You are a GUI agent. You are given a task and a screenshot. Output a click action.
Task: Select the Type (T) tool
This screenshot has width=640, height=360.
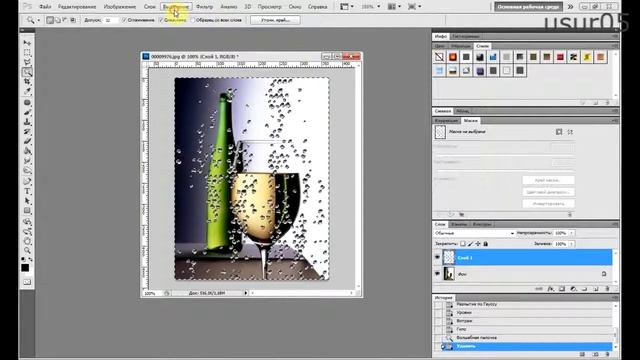27,191
